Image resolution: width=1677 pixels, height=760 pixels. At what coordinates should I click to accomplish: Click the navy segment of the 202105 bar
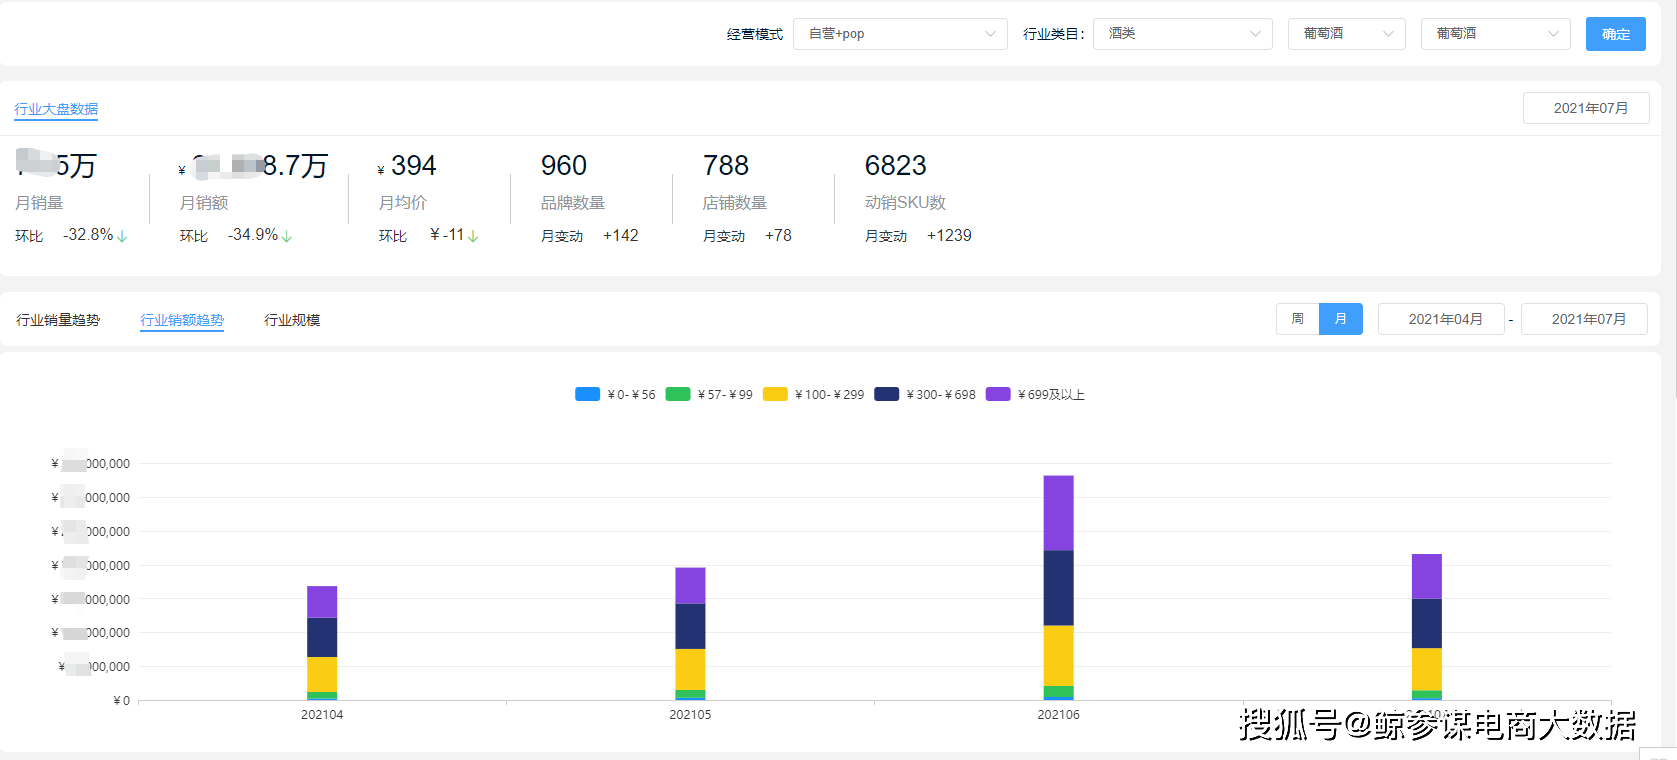pos(690,626)
